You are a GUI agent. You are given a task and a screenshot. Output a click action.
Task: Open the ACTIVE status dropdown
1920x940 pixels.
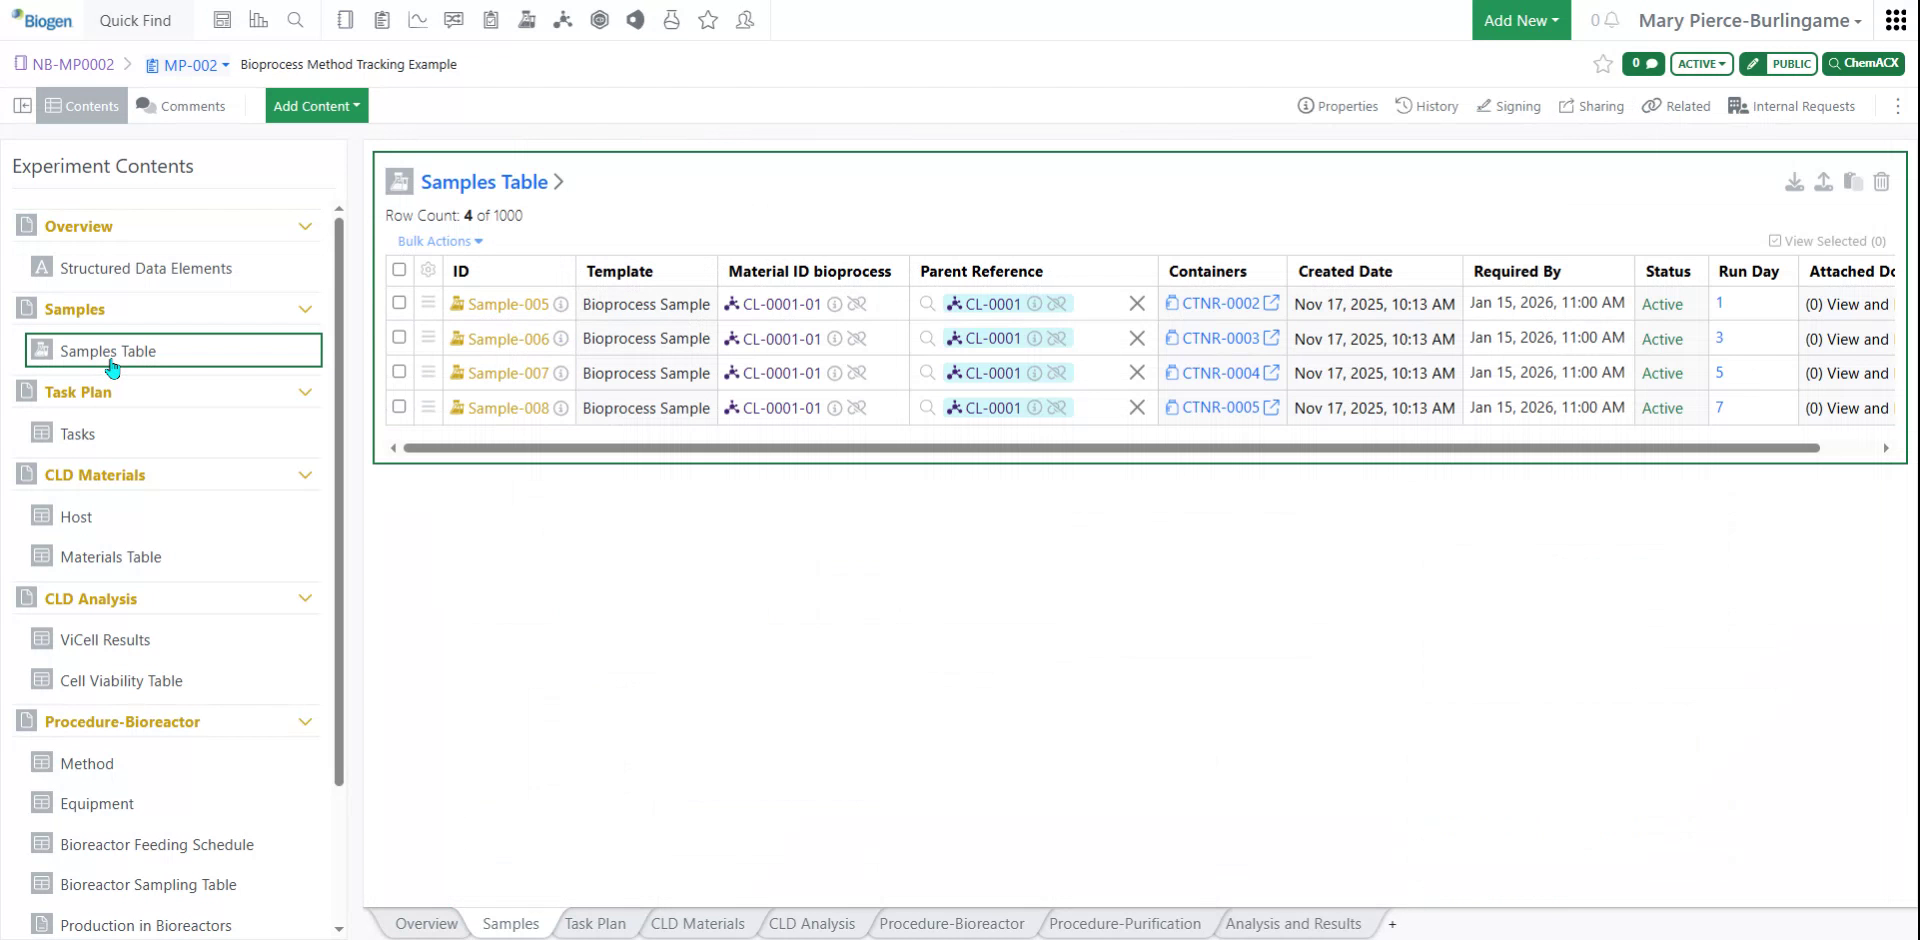click(1701, 63)
